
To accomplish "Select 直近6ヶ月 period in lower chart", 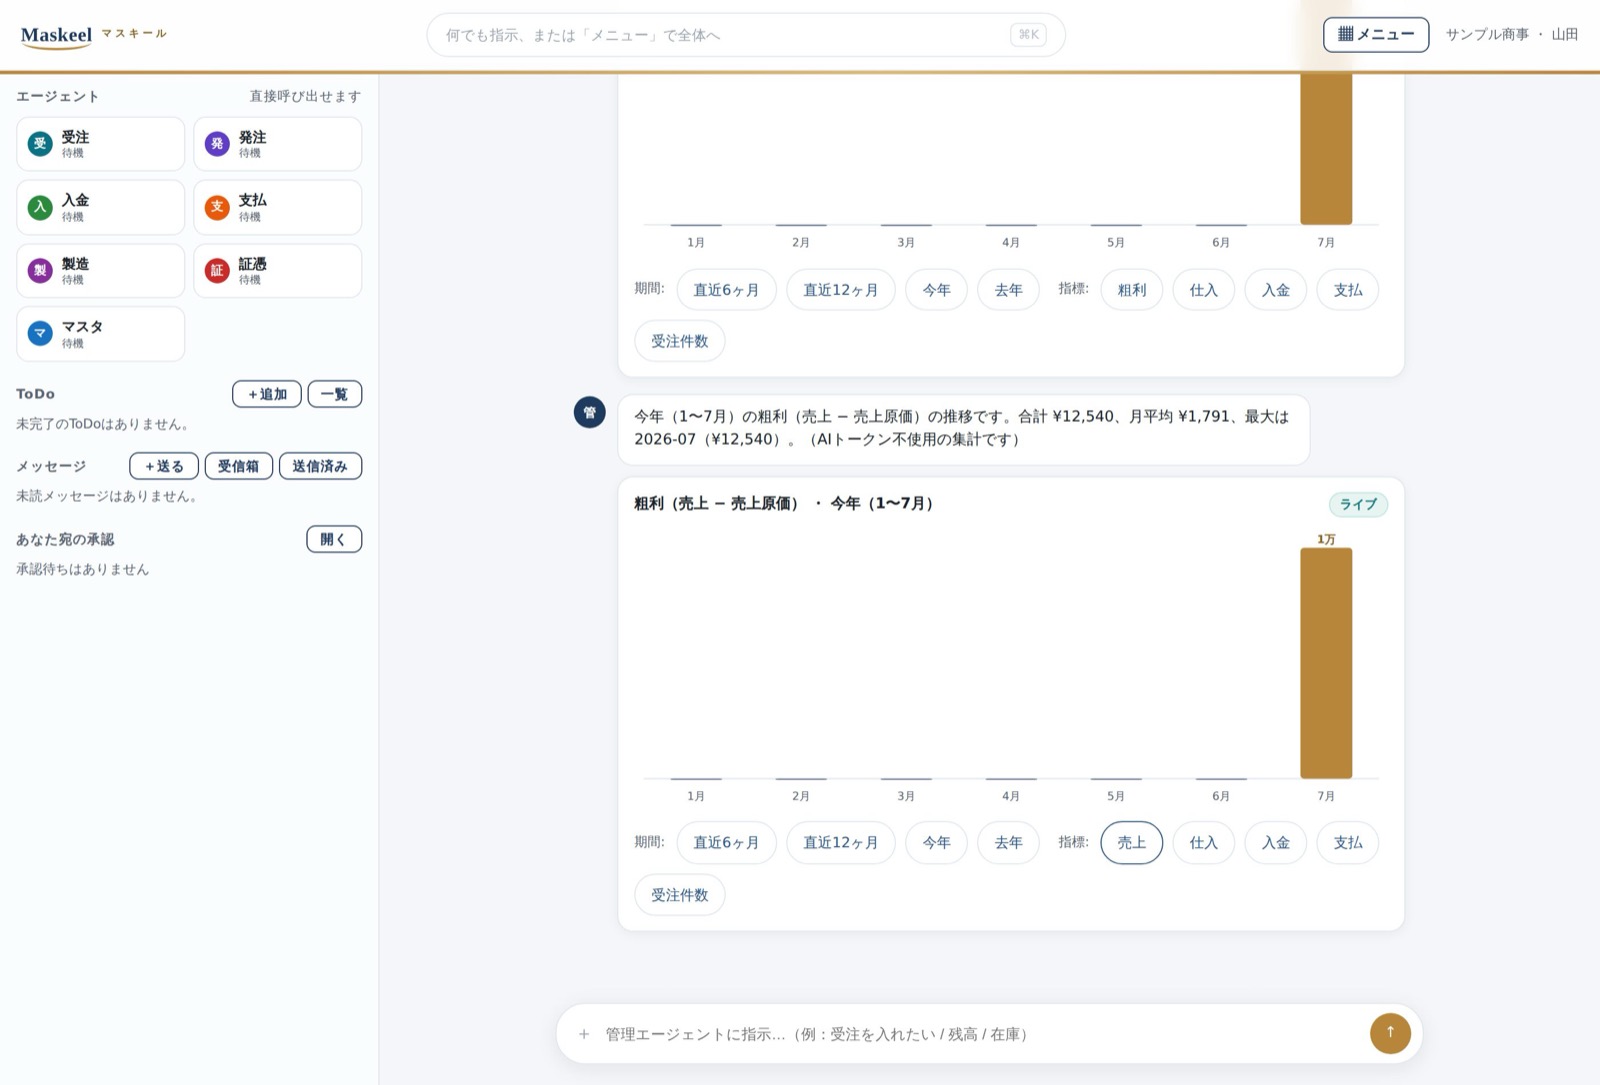I will [x=727, y=843].
